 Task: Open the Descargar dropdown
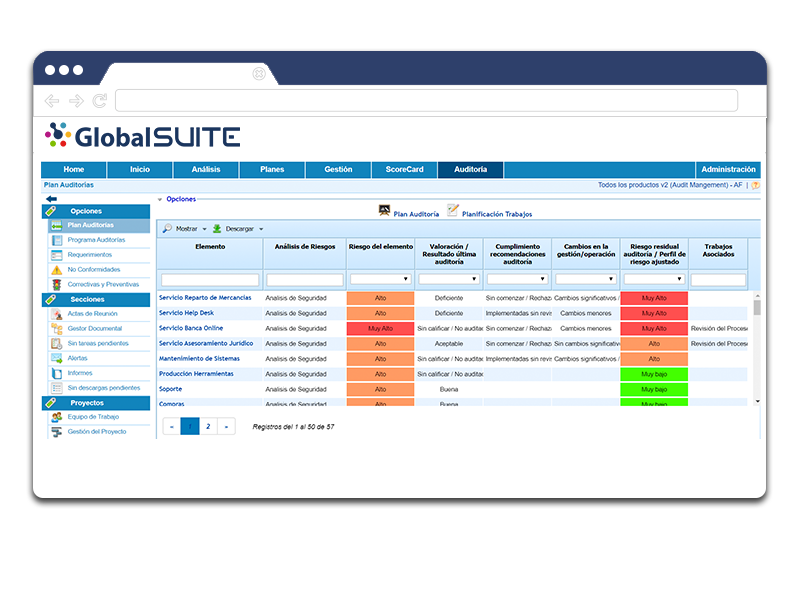238,229
